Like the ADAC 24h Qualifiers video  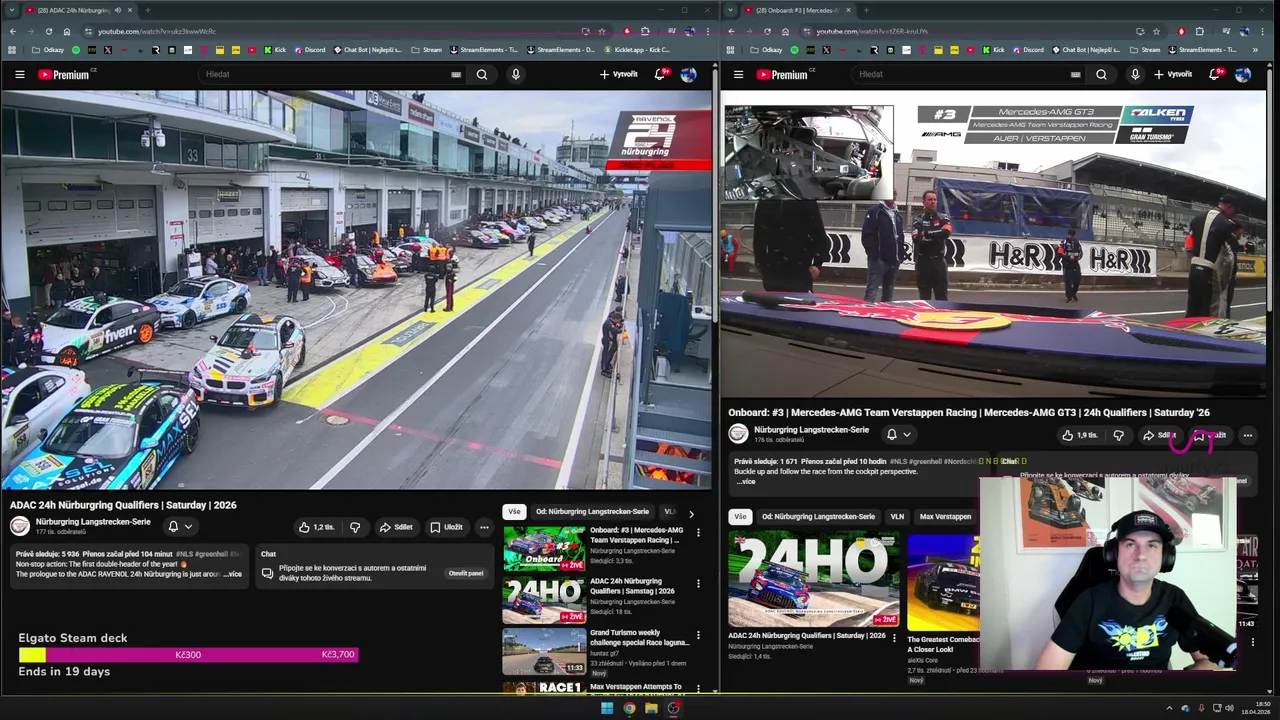tap(316, 527)
